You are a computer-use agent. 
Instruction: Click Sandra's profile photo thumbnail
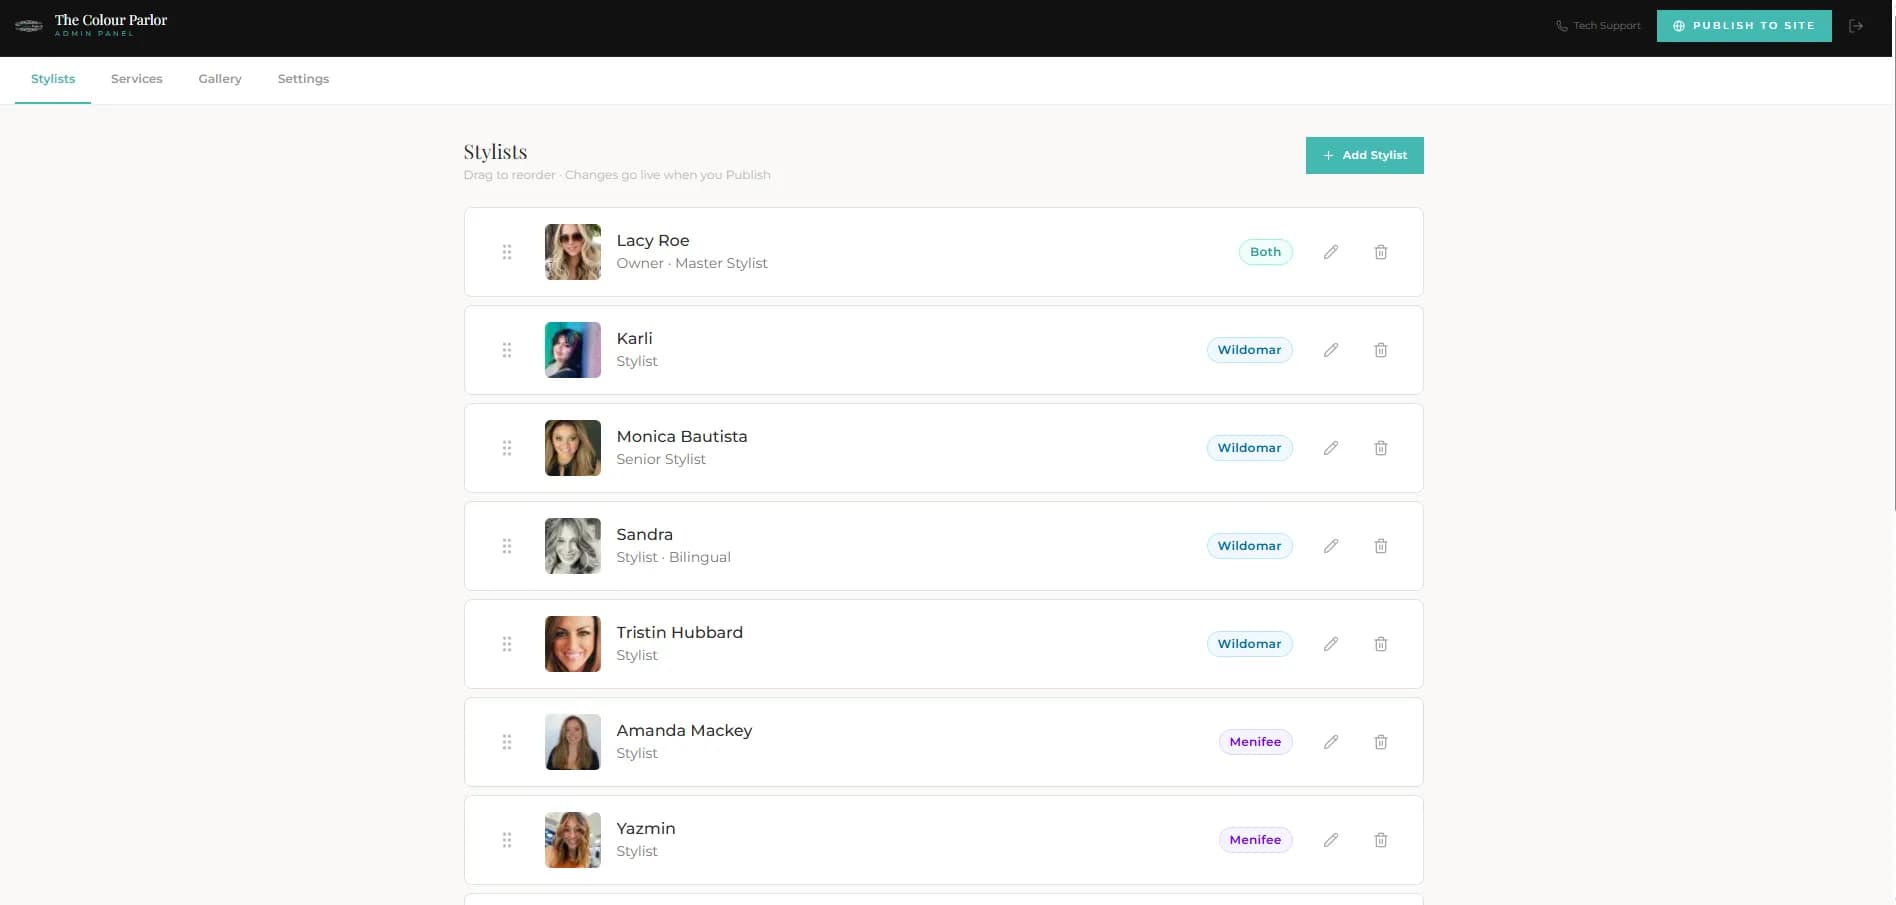tap(573, 546)
